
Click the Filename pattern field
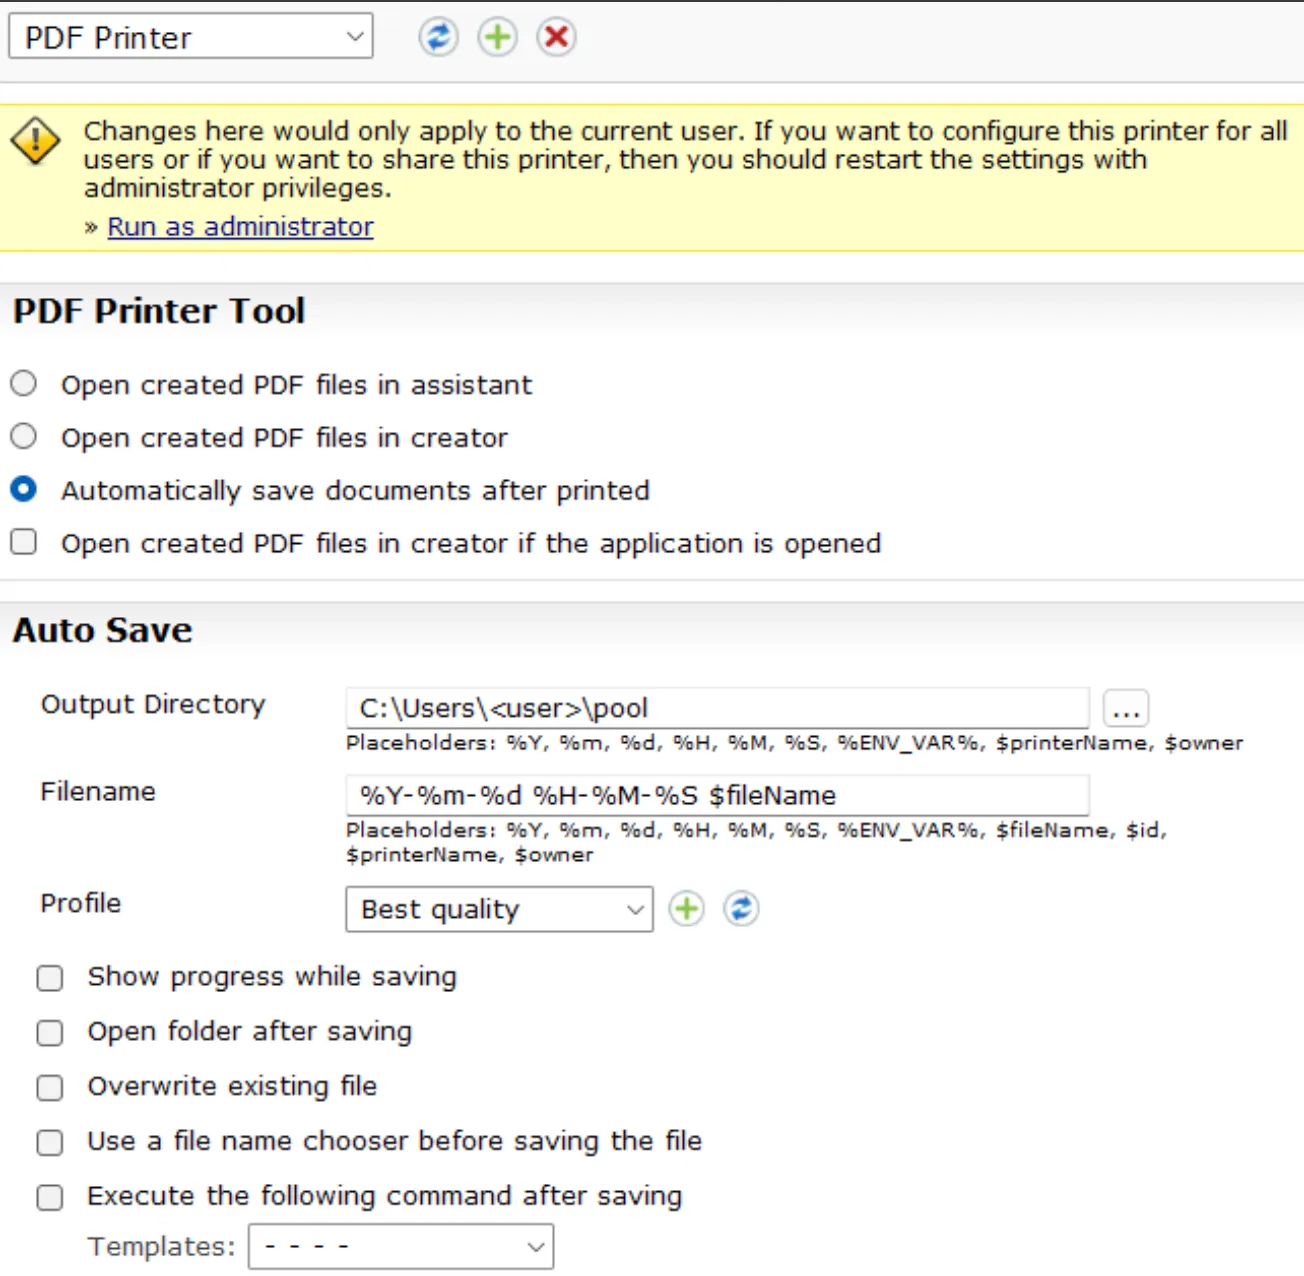(x=717, y=795)
